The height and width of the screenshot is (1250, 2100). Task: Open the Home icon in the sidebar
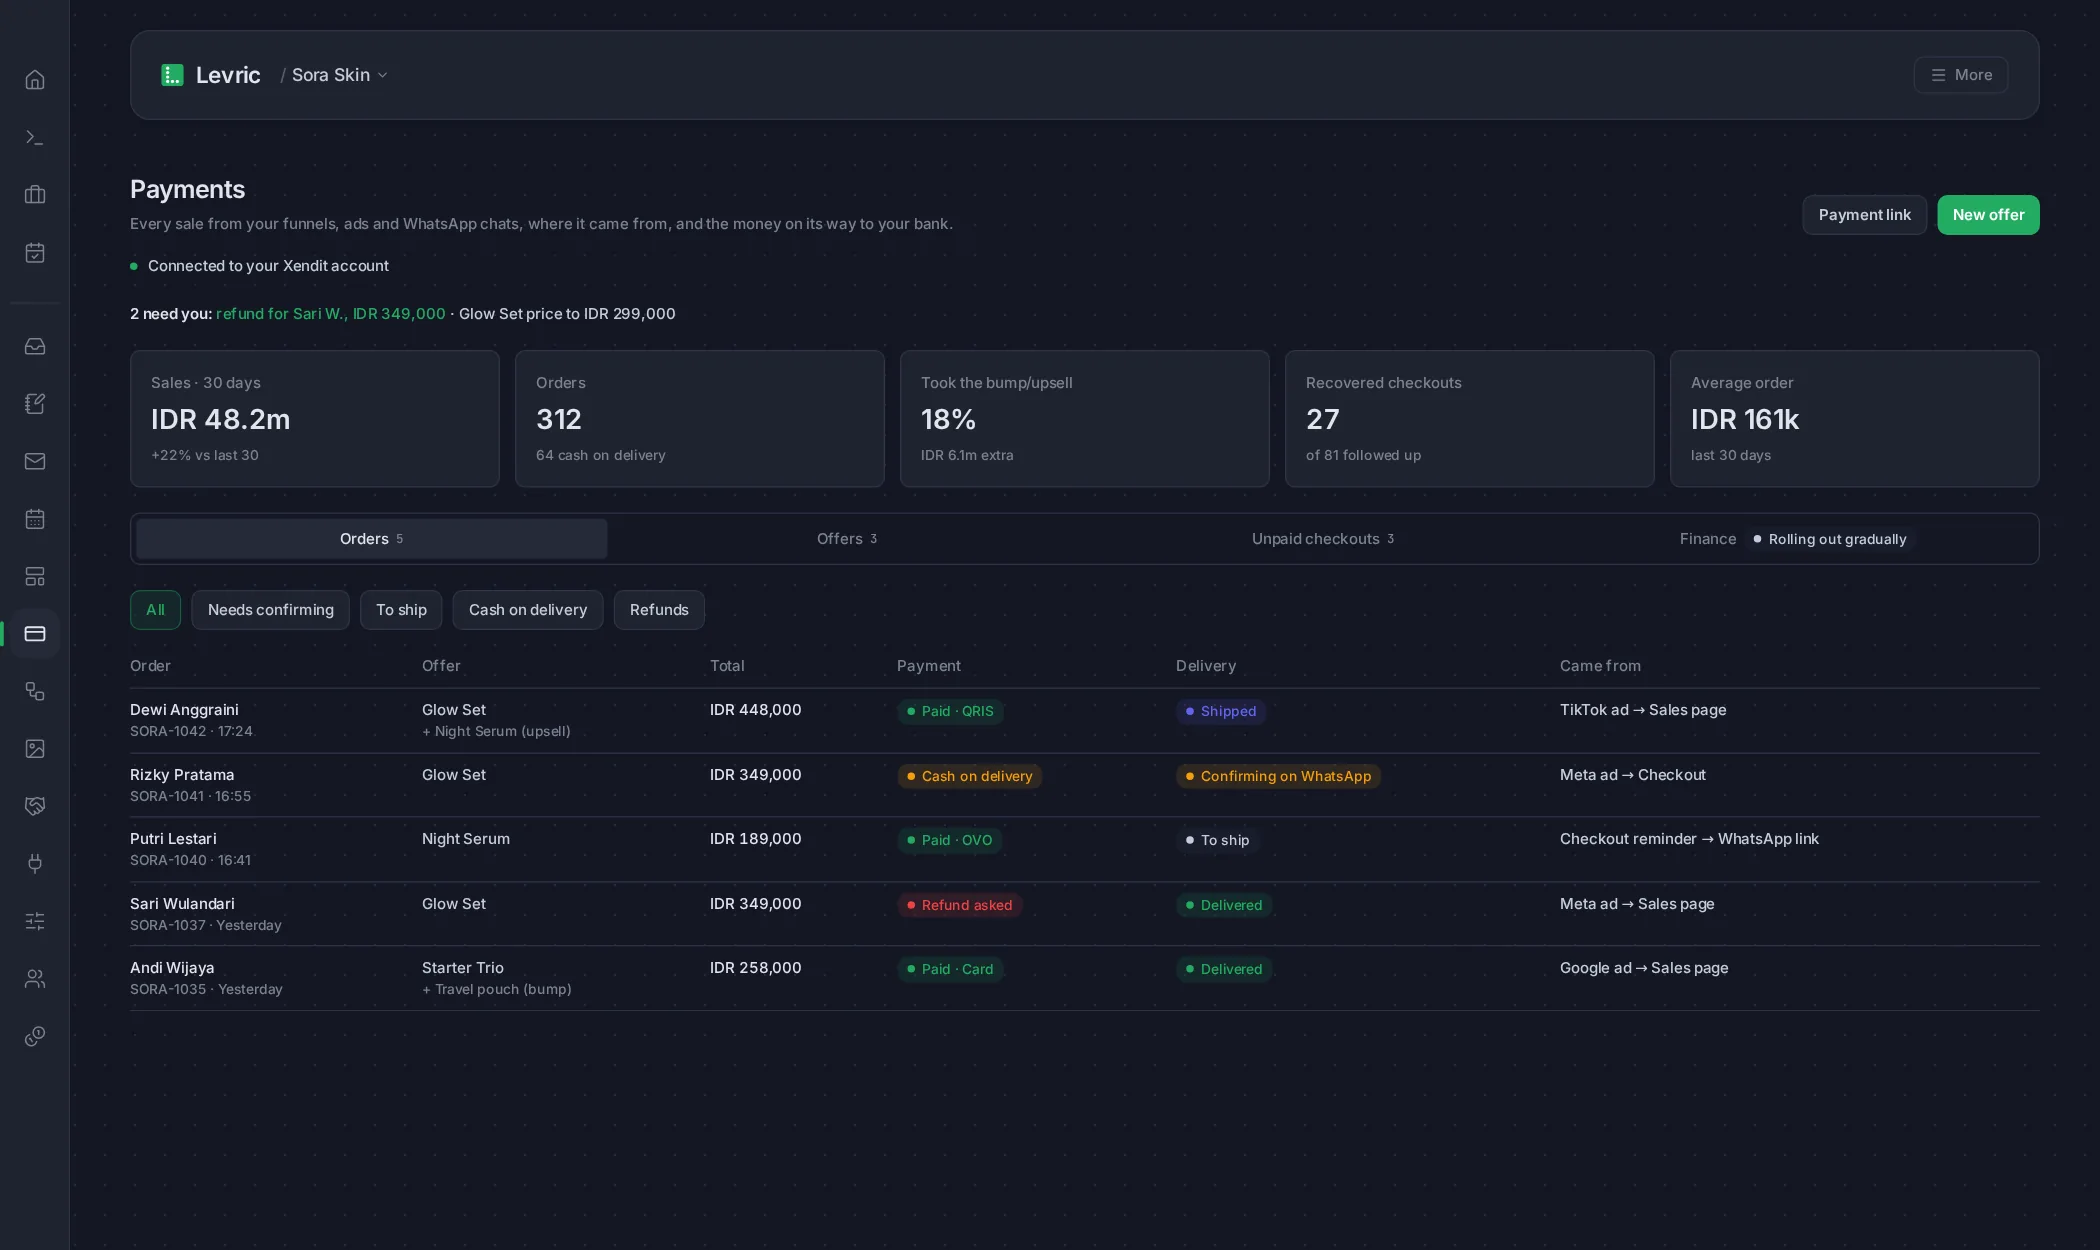[35, 80]
